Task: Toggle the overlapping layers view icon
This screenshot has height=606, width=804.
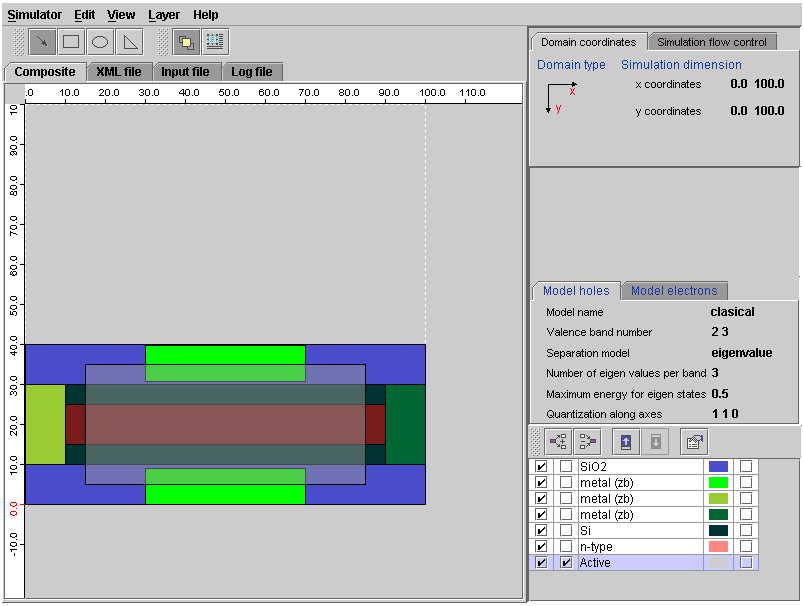Action: [185, 42]
